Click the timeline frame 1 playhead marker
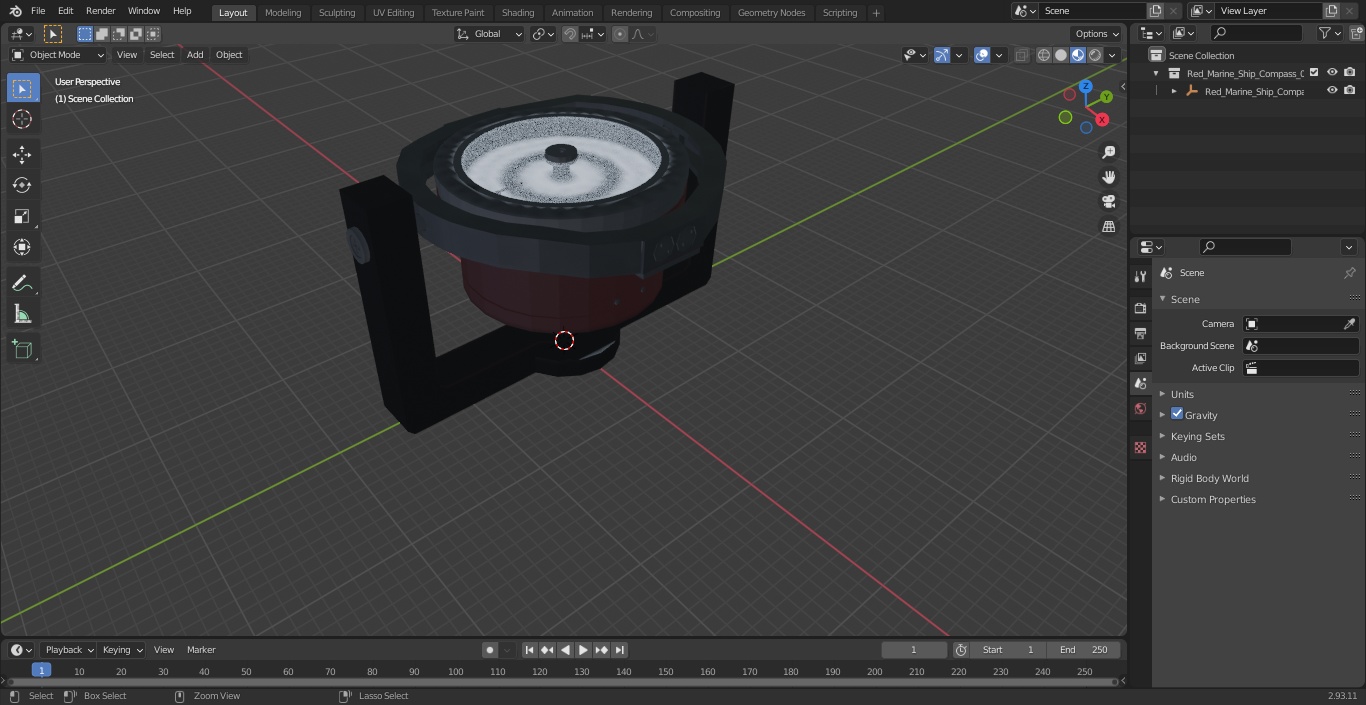Image resolution: width=1366 pixels, height=705 pixels. click(x=41, y=670)
